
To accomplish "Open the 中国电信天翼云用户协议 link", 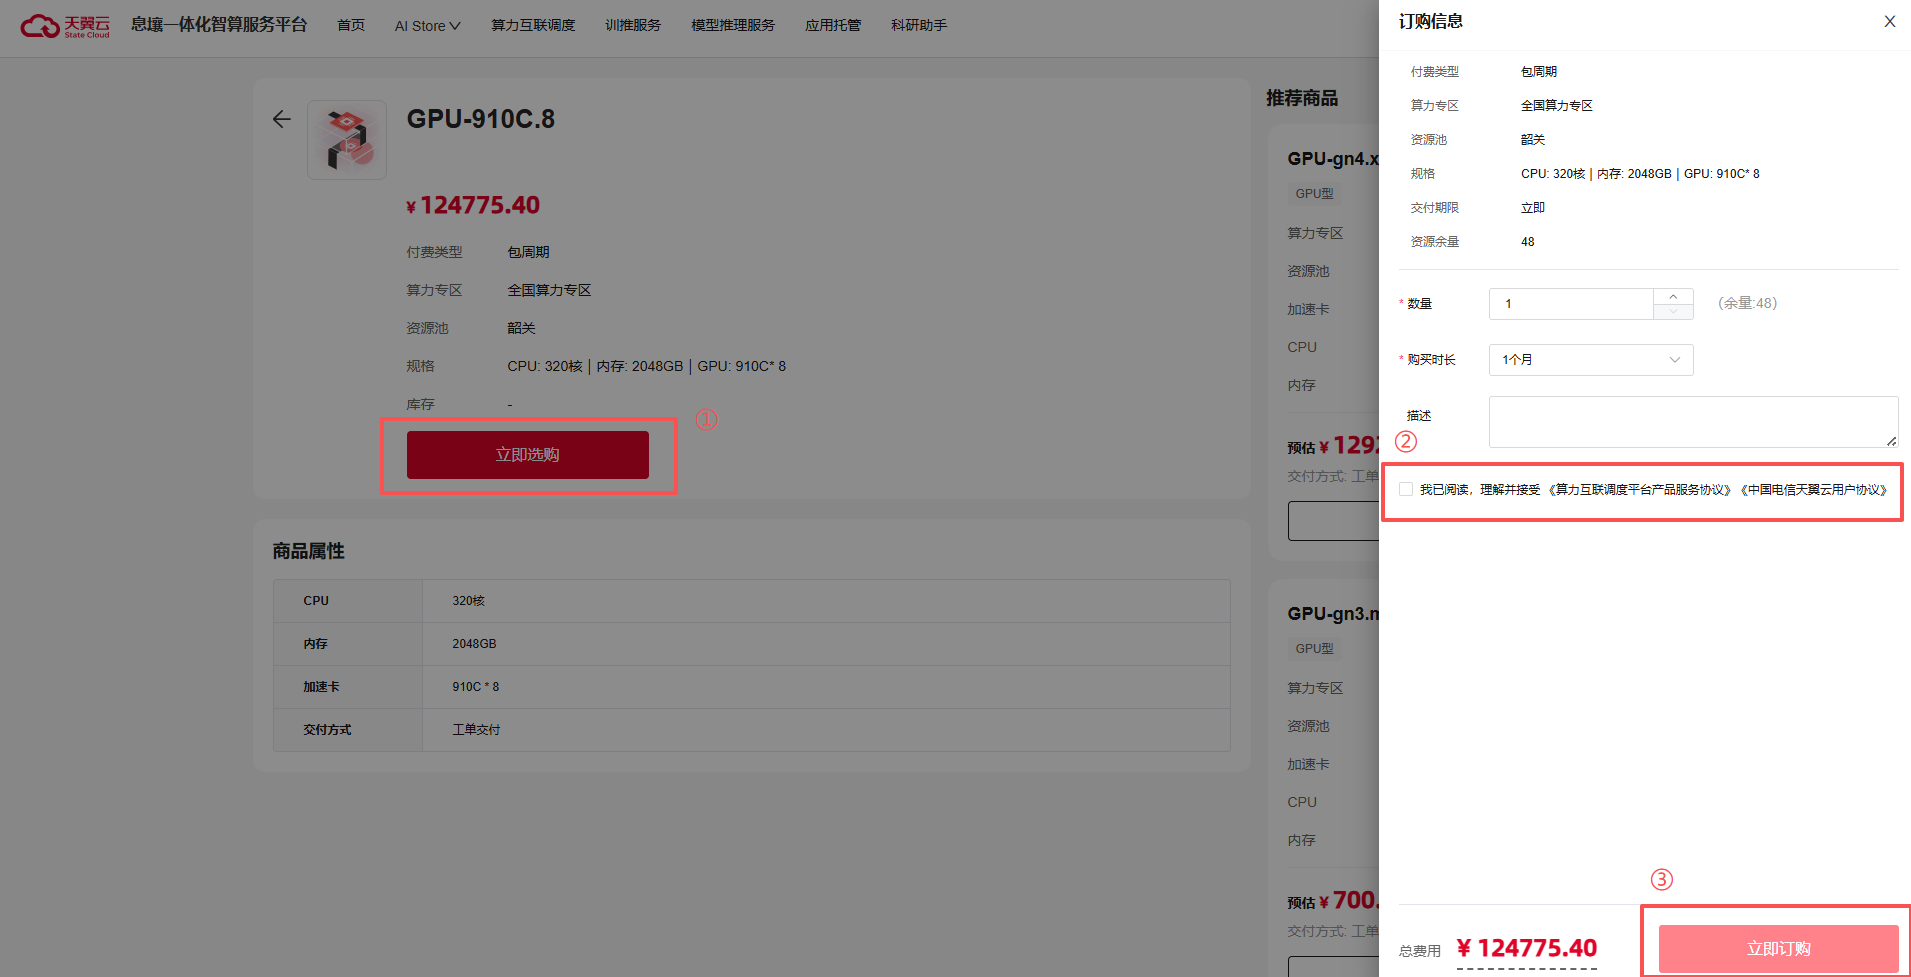I will (1814, 490).
